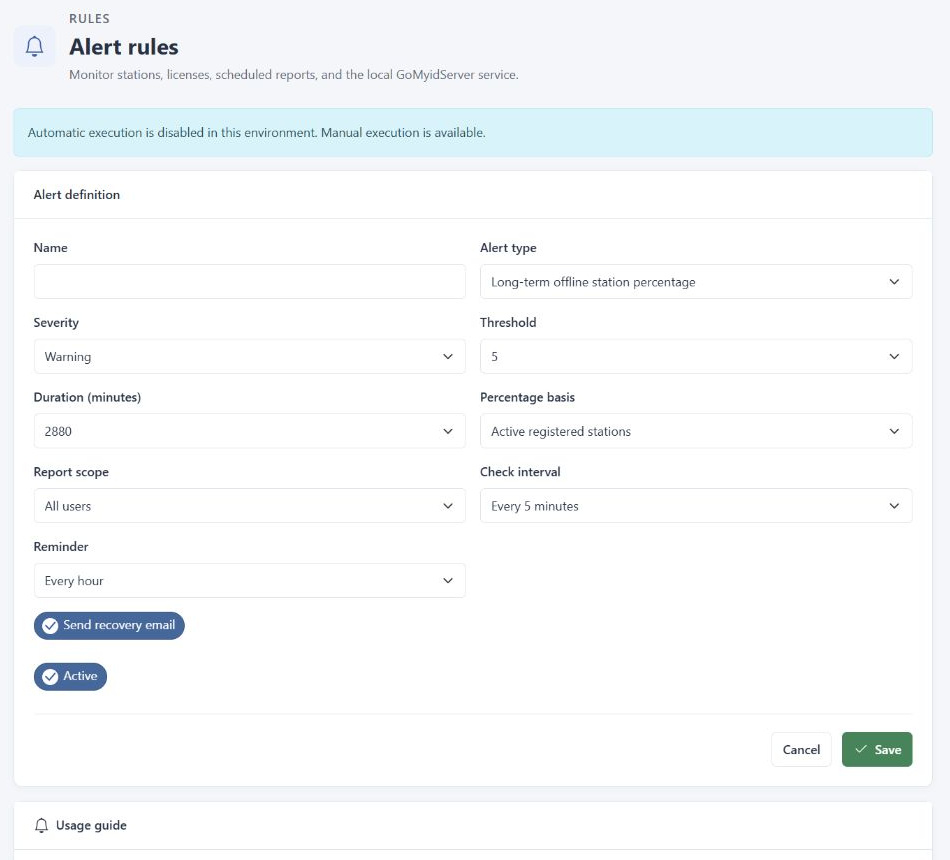The height and width of the screenshot is (860, 950).
Task: Toggle the Send recovery email option
Action: [109, 625]
